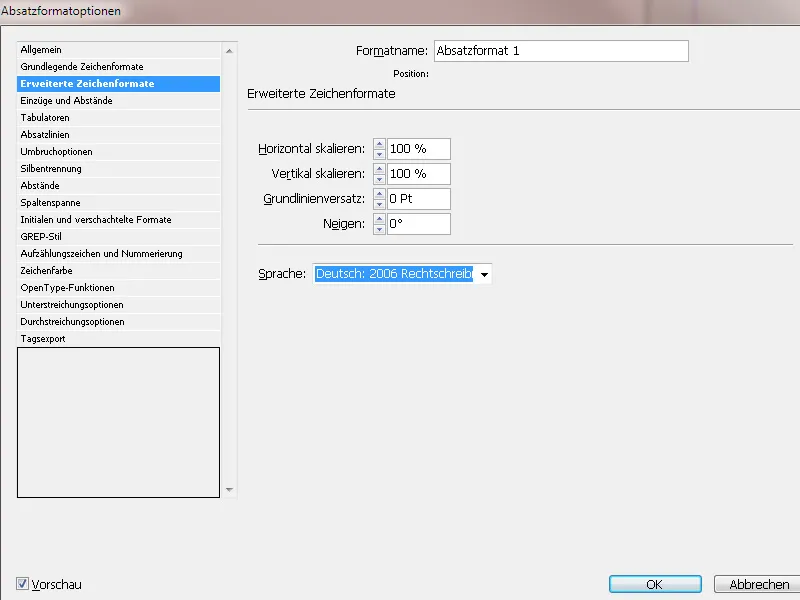
Task: Decrease Grundlinienversatz with down arrow
Action: pos(379,204)
